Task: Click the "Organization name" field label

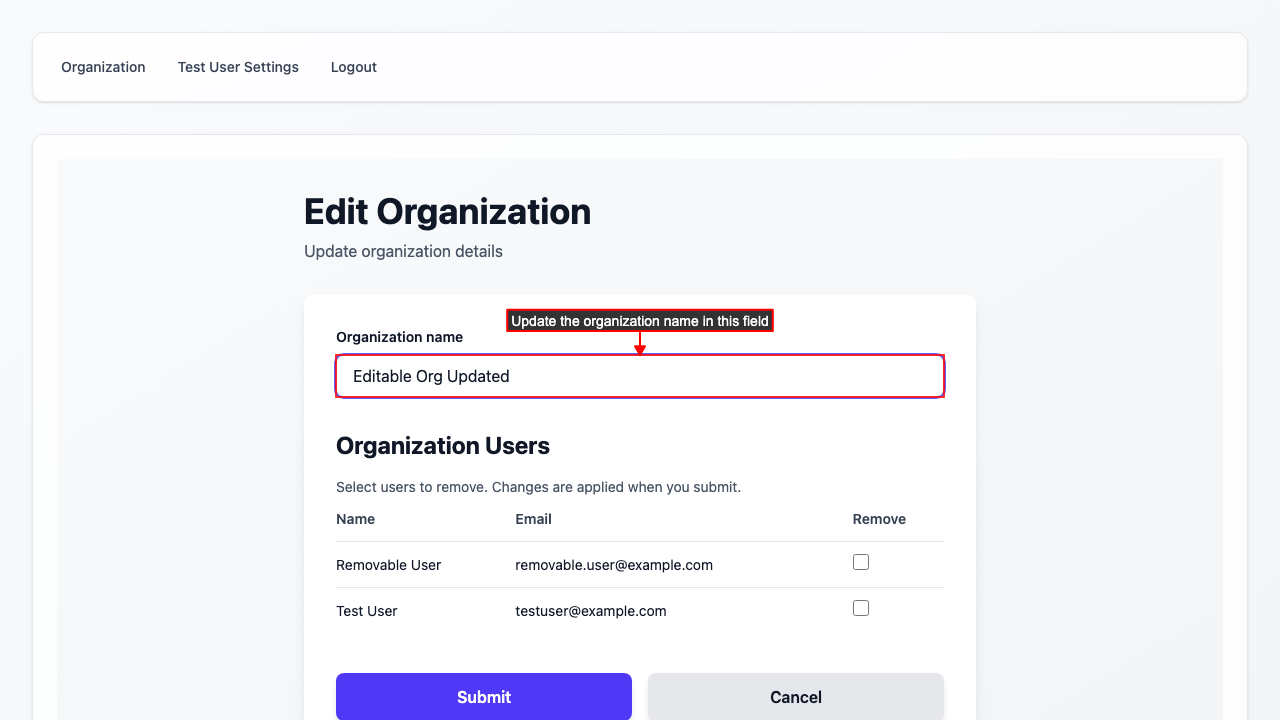Action: [399, 337]
